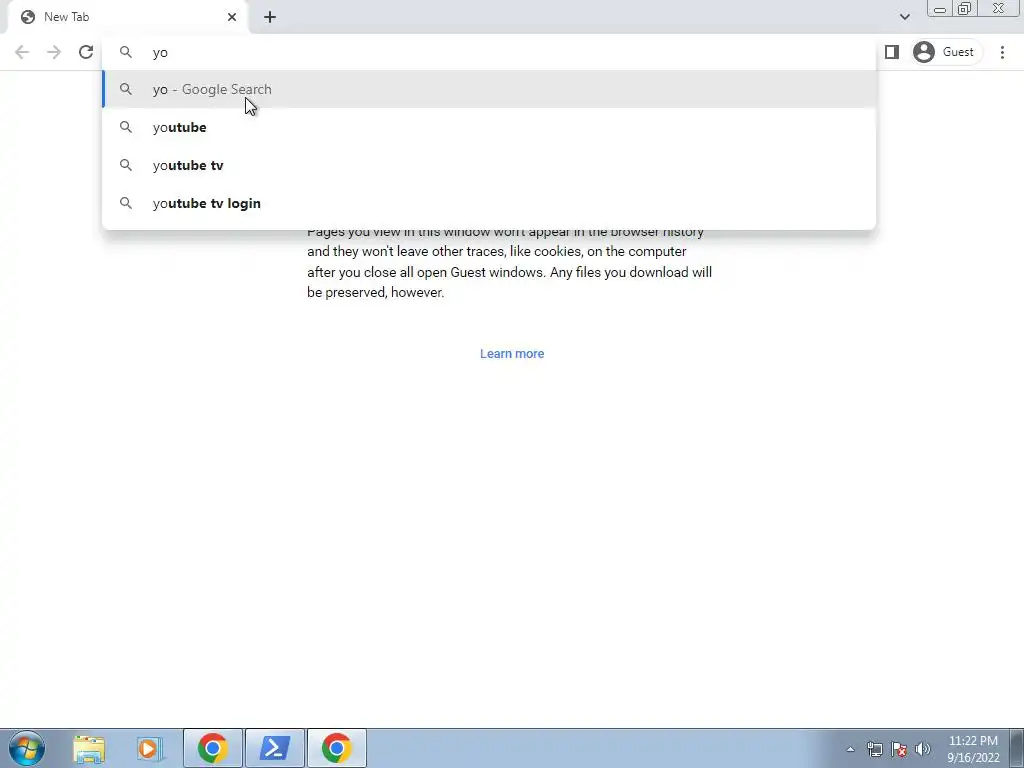Open PowerShell from the taskbar

(x=275, y=748)
